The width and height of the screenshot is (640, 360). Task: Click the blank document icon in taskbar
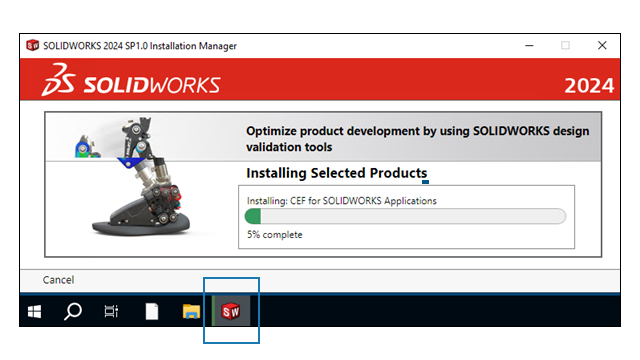pos(152,311)
